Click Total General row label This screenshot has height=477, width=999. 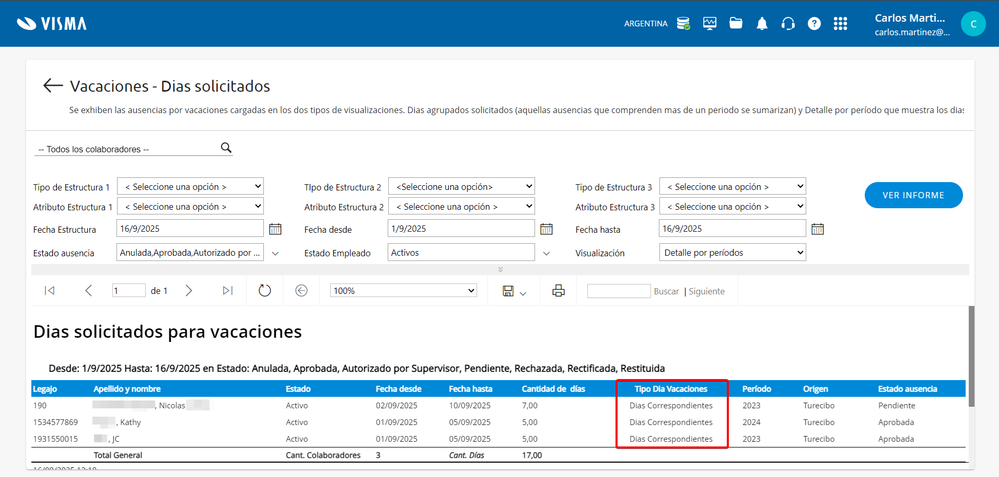click(x=118, y=455)
